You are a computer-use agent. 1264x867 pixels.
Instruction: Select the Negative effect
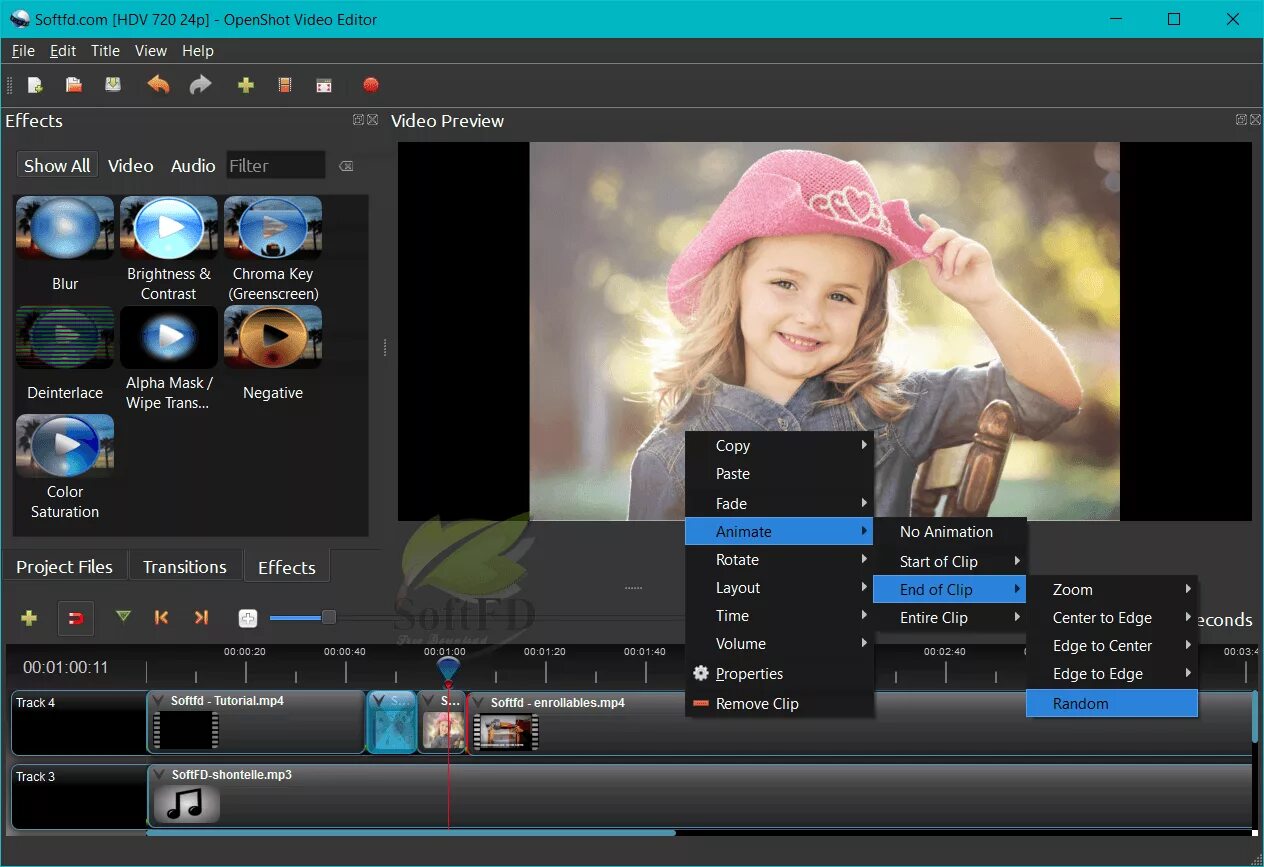click(x=272, y=337)
